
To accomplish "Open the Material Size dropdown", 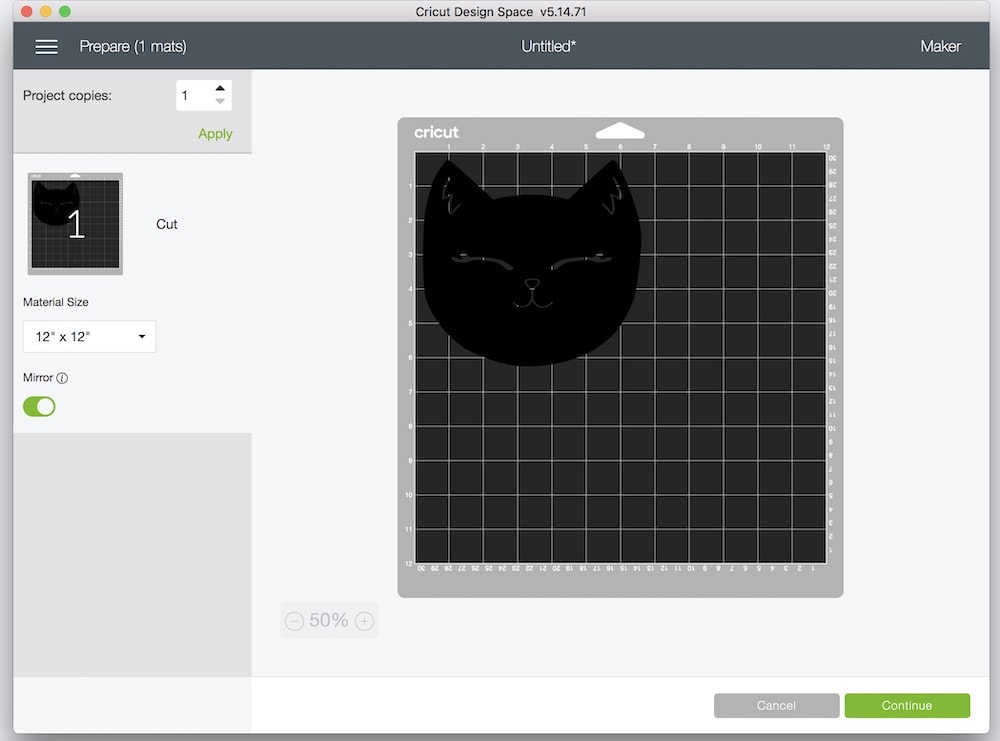I will coord(89,337).
